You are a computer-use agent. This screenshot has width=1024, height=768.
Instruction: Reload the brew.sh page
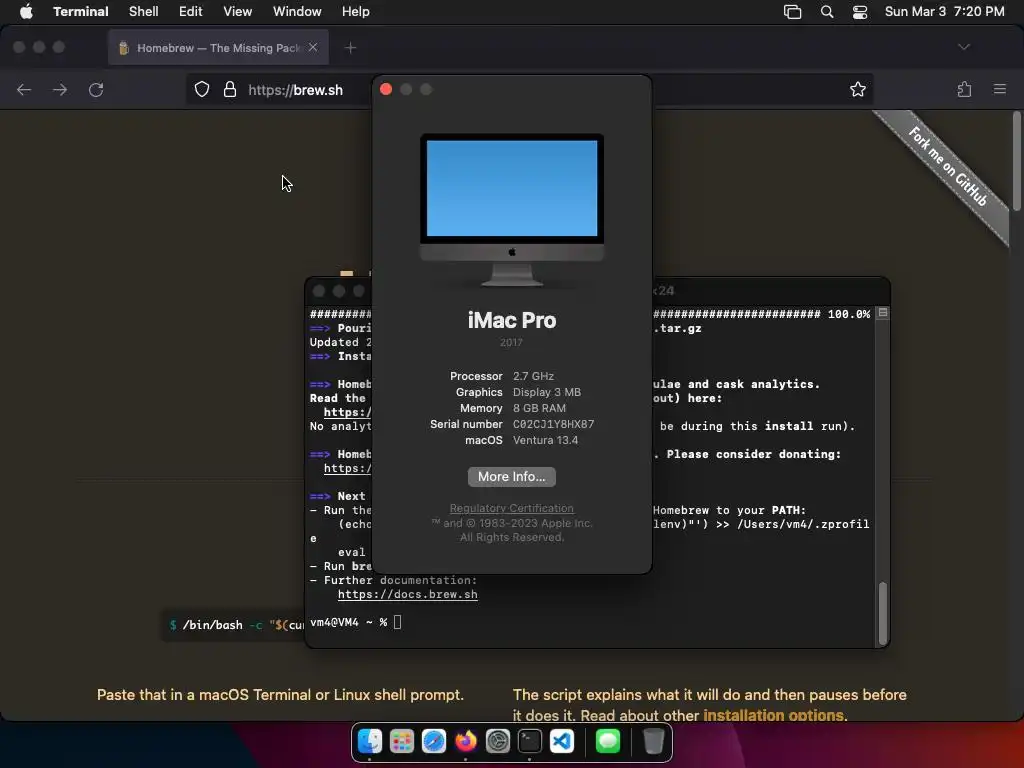pos(96,89)
